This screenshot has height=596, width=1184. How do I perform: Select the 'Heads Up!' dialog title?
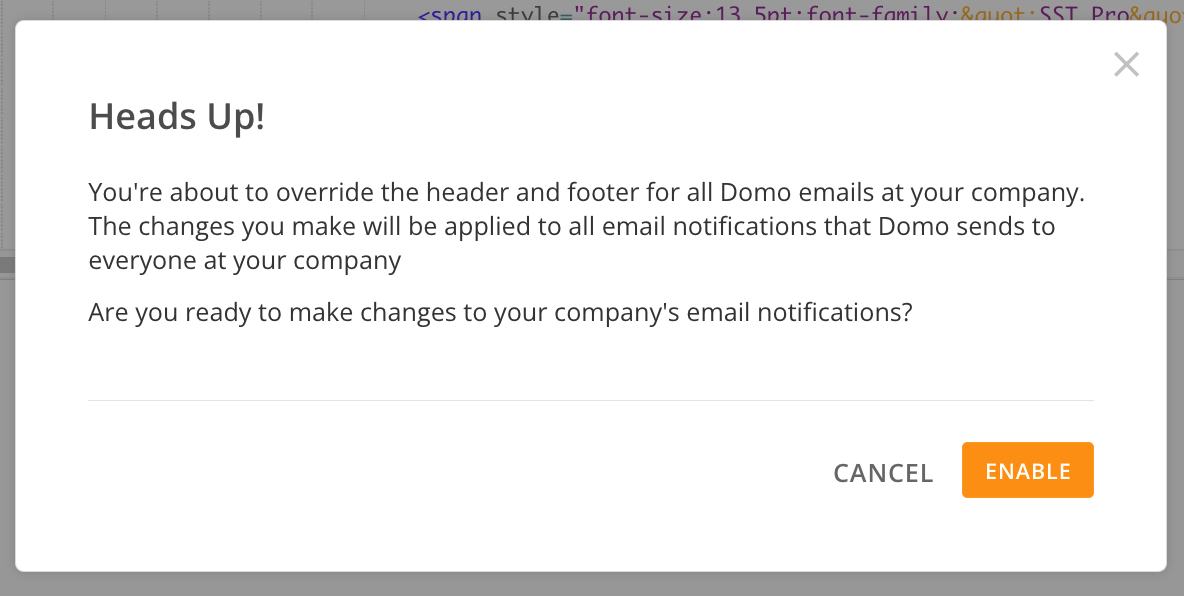177,116
